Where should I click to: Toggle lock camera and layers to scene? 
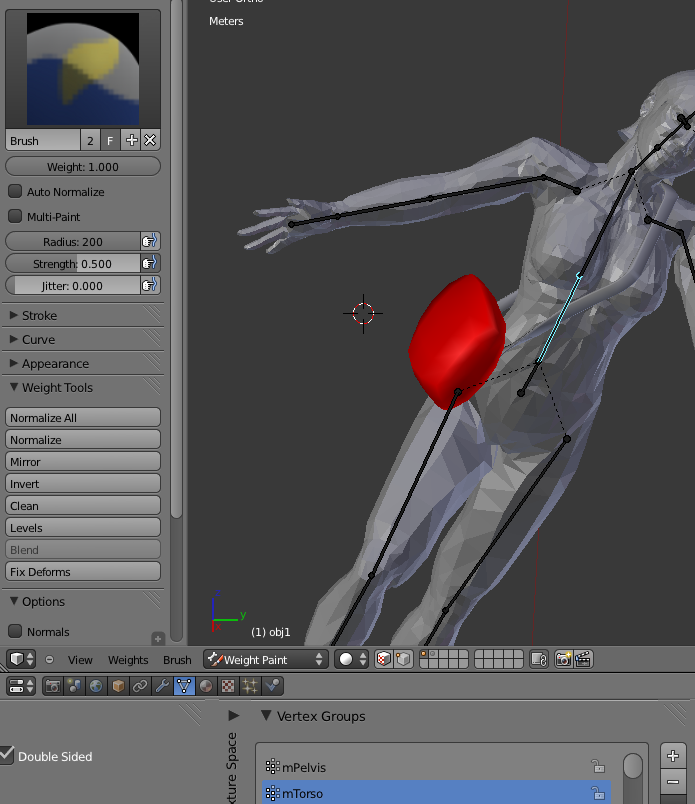coord(539,659)
